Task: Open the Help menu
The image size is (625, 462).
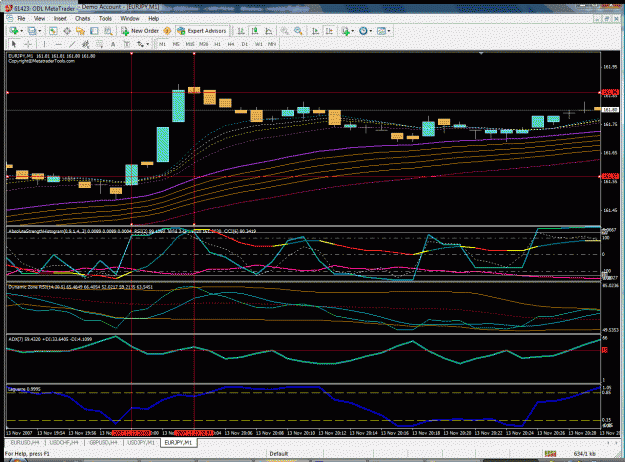Action: 153,18
